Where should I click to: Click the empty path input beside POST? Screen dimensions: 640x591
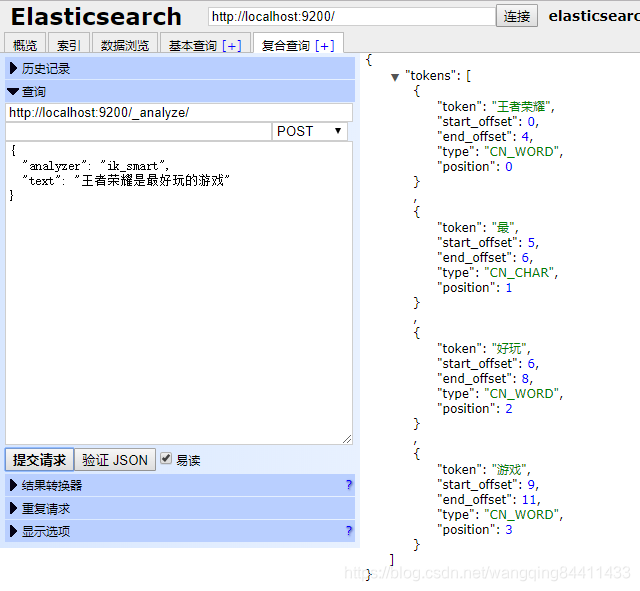click(x=138, y=131)
